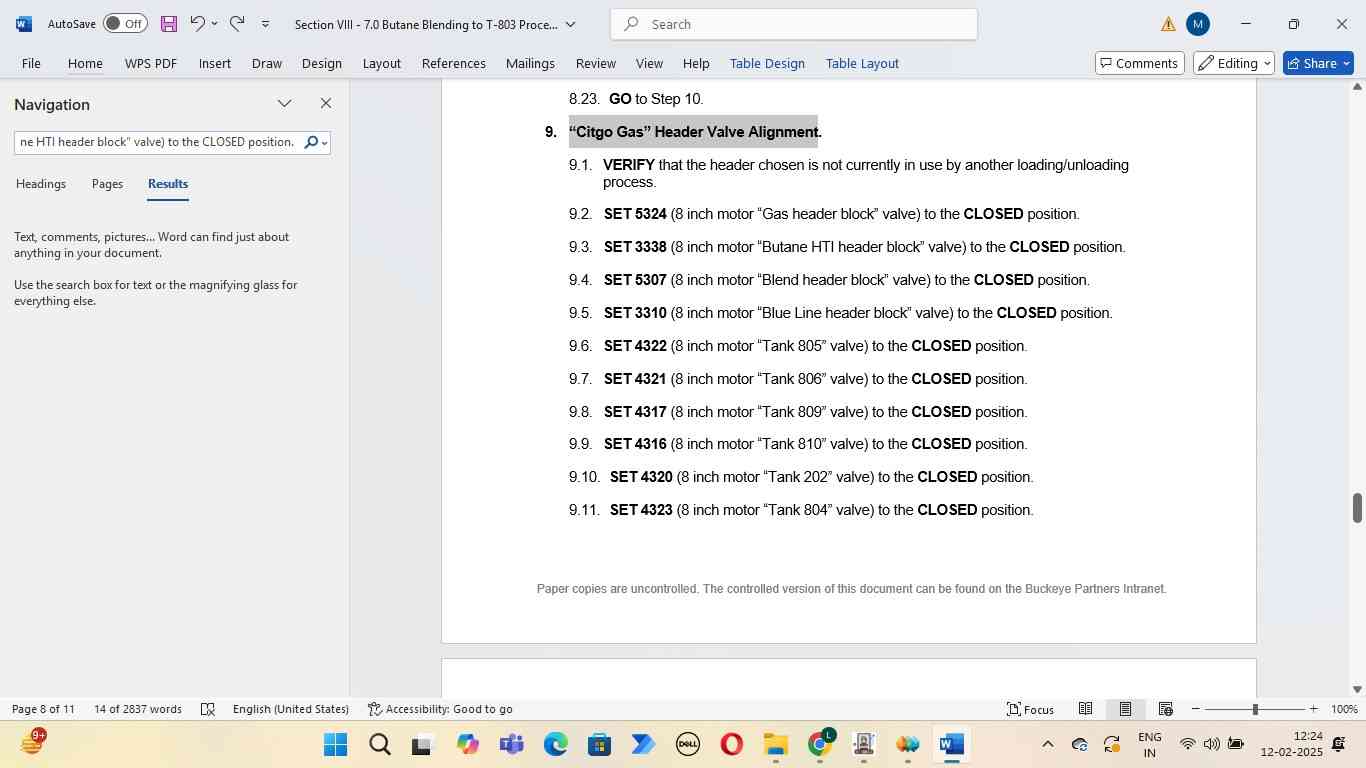
Task: Click the Save disk icon
Action: click(168, 23)
